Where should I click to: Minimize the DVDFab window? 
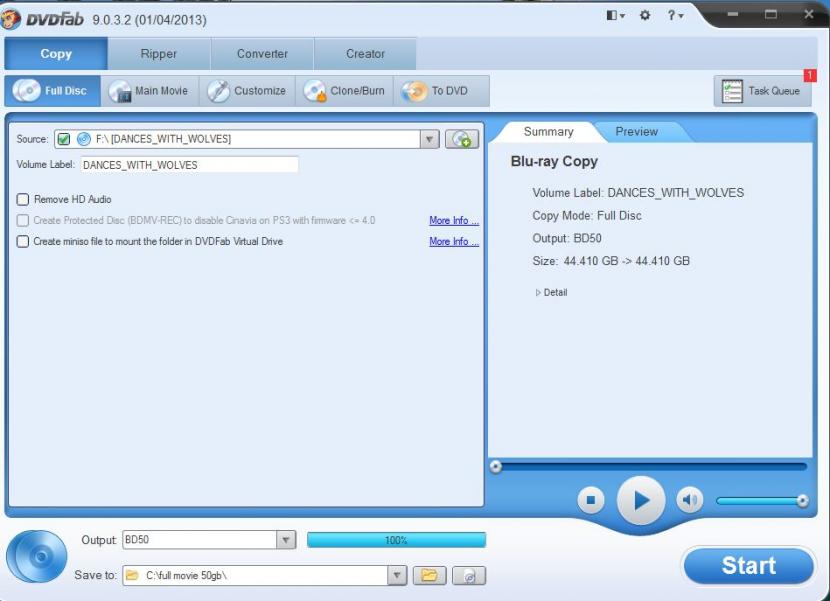(x=733, y=14)
